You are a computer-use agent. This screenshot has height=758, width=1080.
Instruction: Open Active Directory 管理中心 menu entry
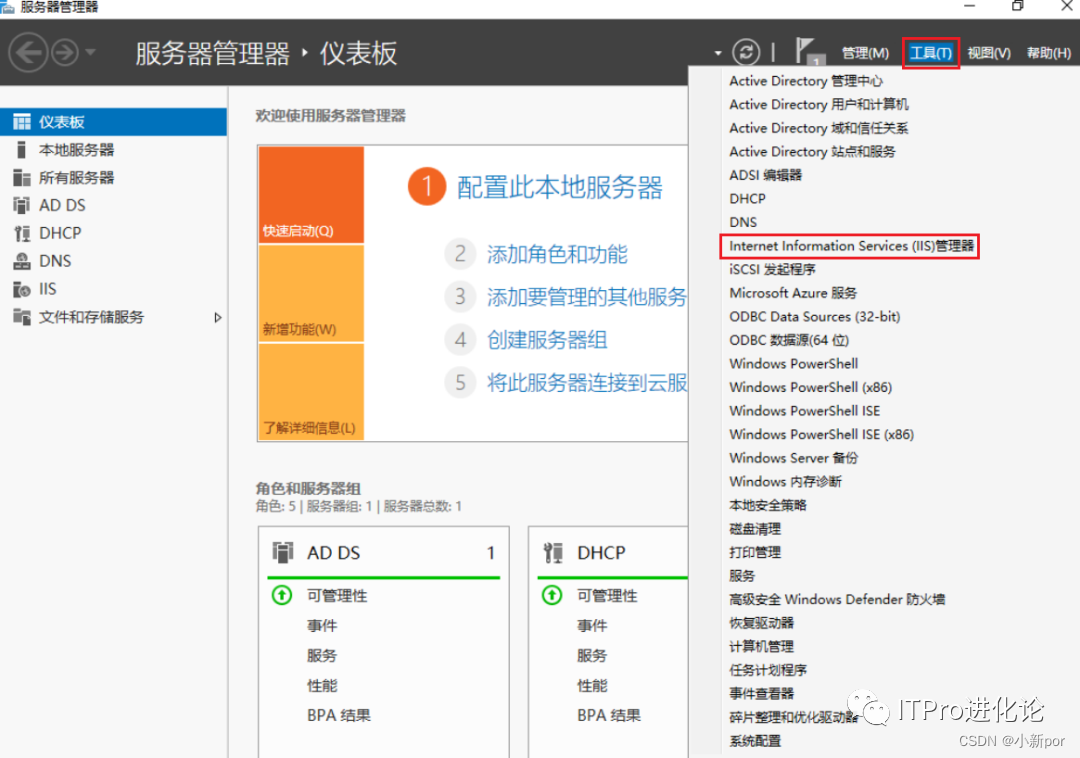pyautogui.click(x=805, y=81)
